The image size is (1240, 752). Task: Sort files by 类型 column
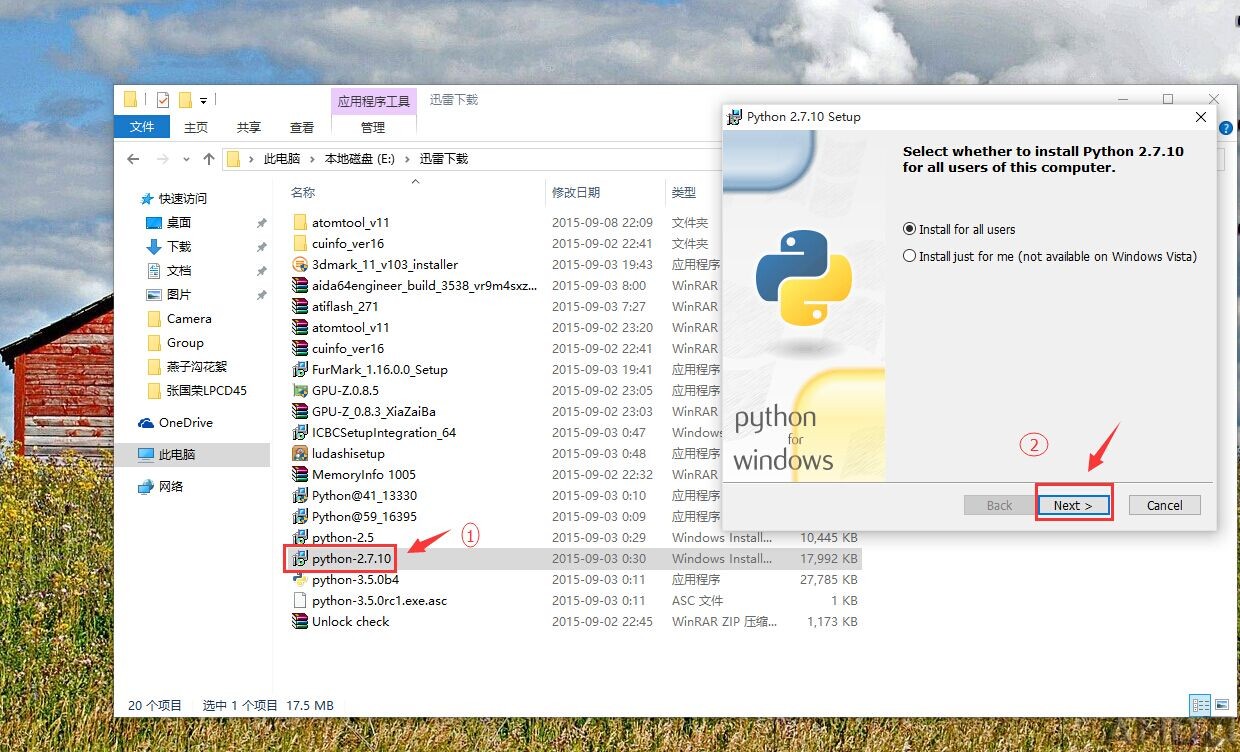click(684, 192)
